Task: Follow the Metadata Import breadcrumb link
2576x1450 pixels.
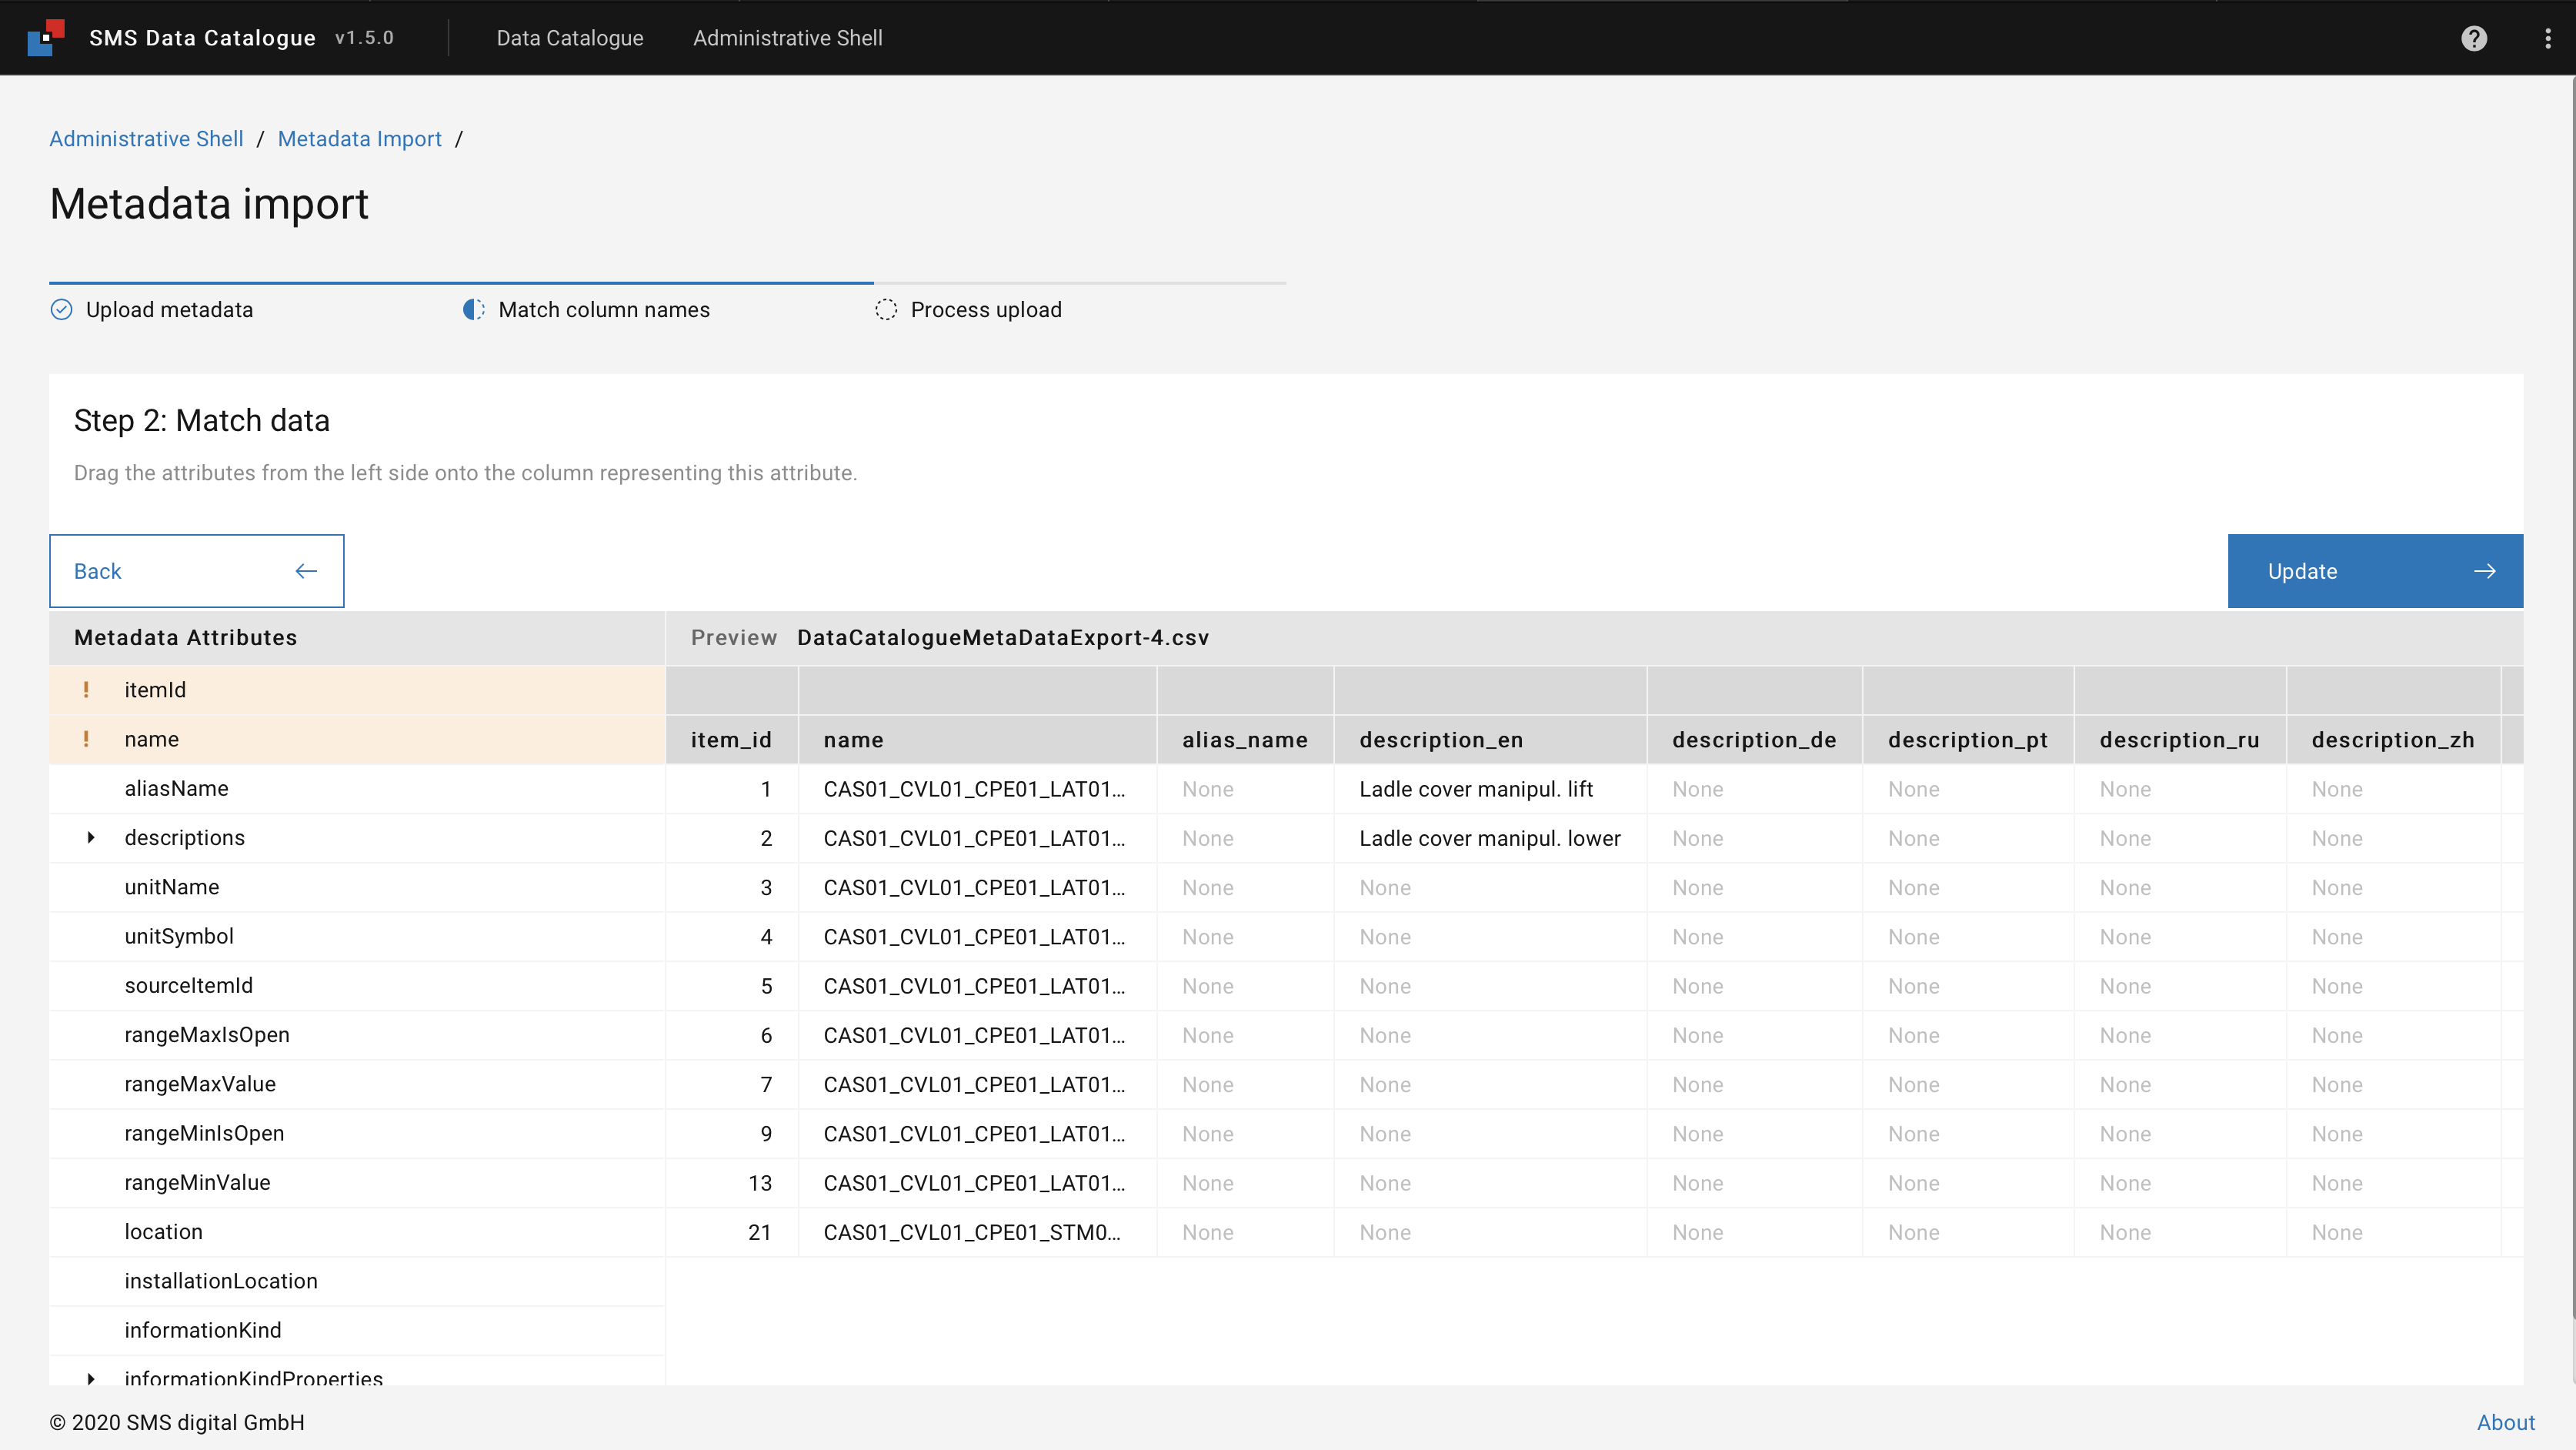Action: coord(359,139)
